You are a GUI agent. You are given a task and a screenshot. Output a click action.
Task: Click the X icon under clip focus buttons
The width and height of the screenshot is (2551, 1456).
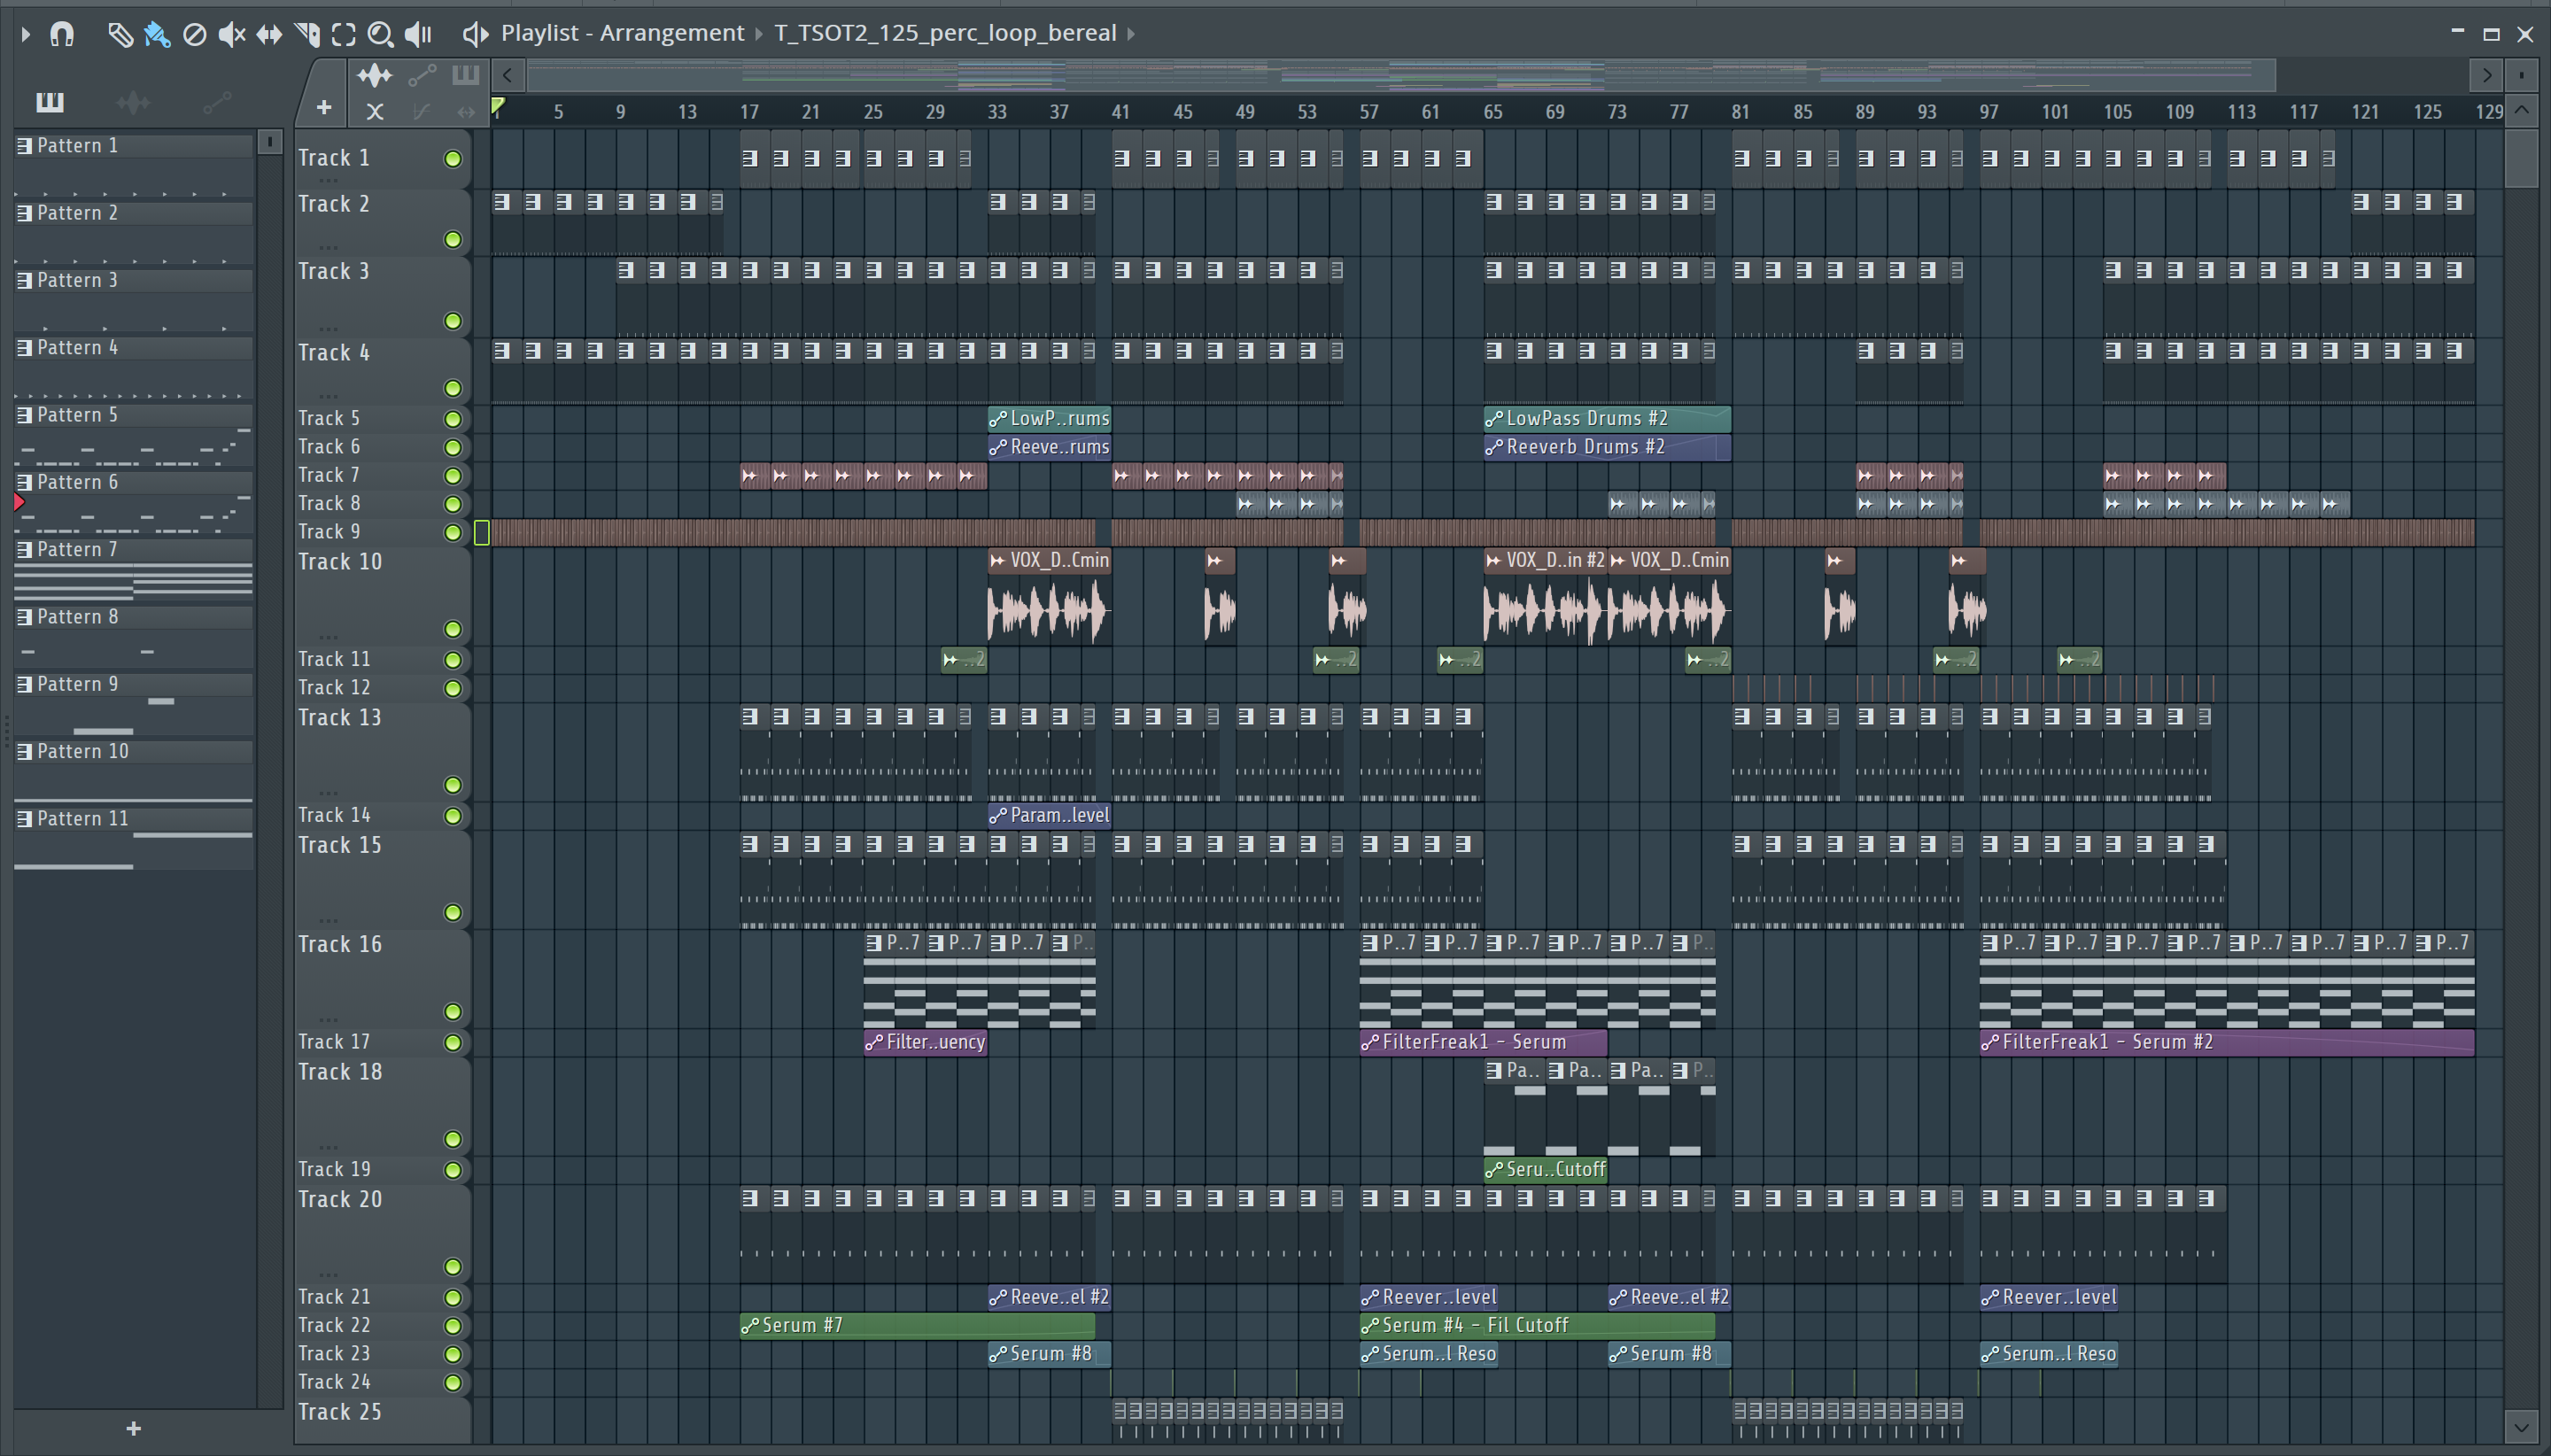(x=375, y=112)
